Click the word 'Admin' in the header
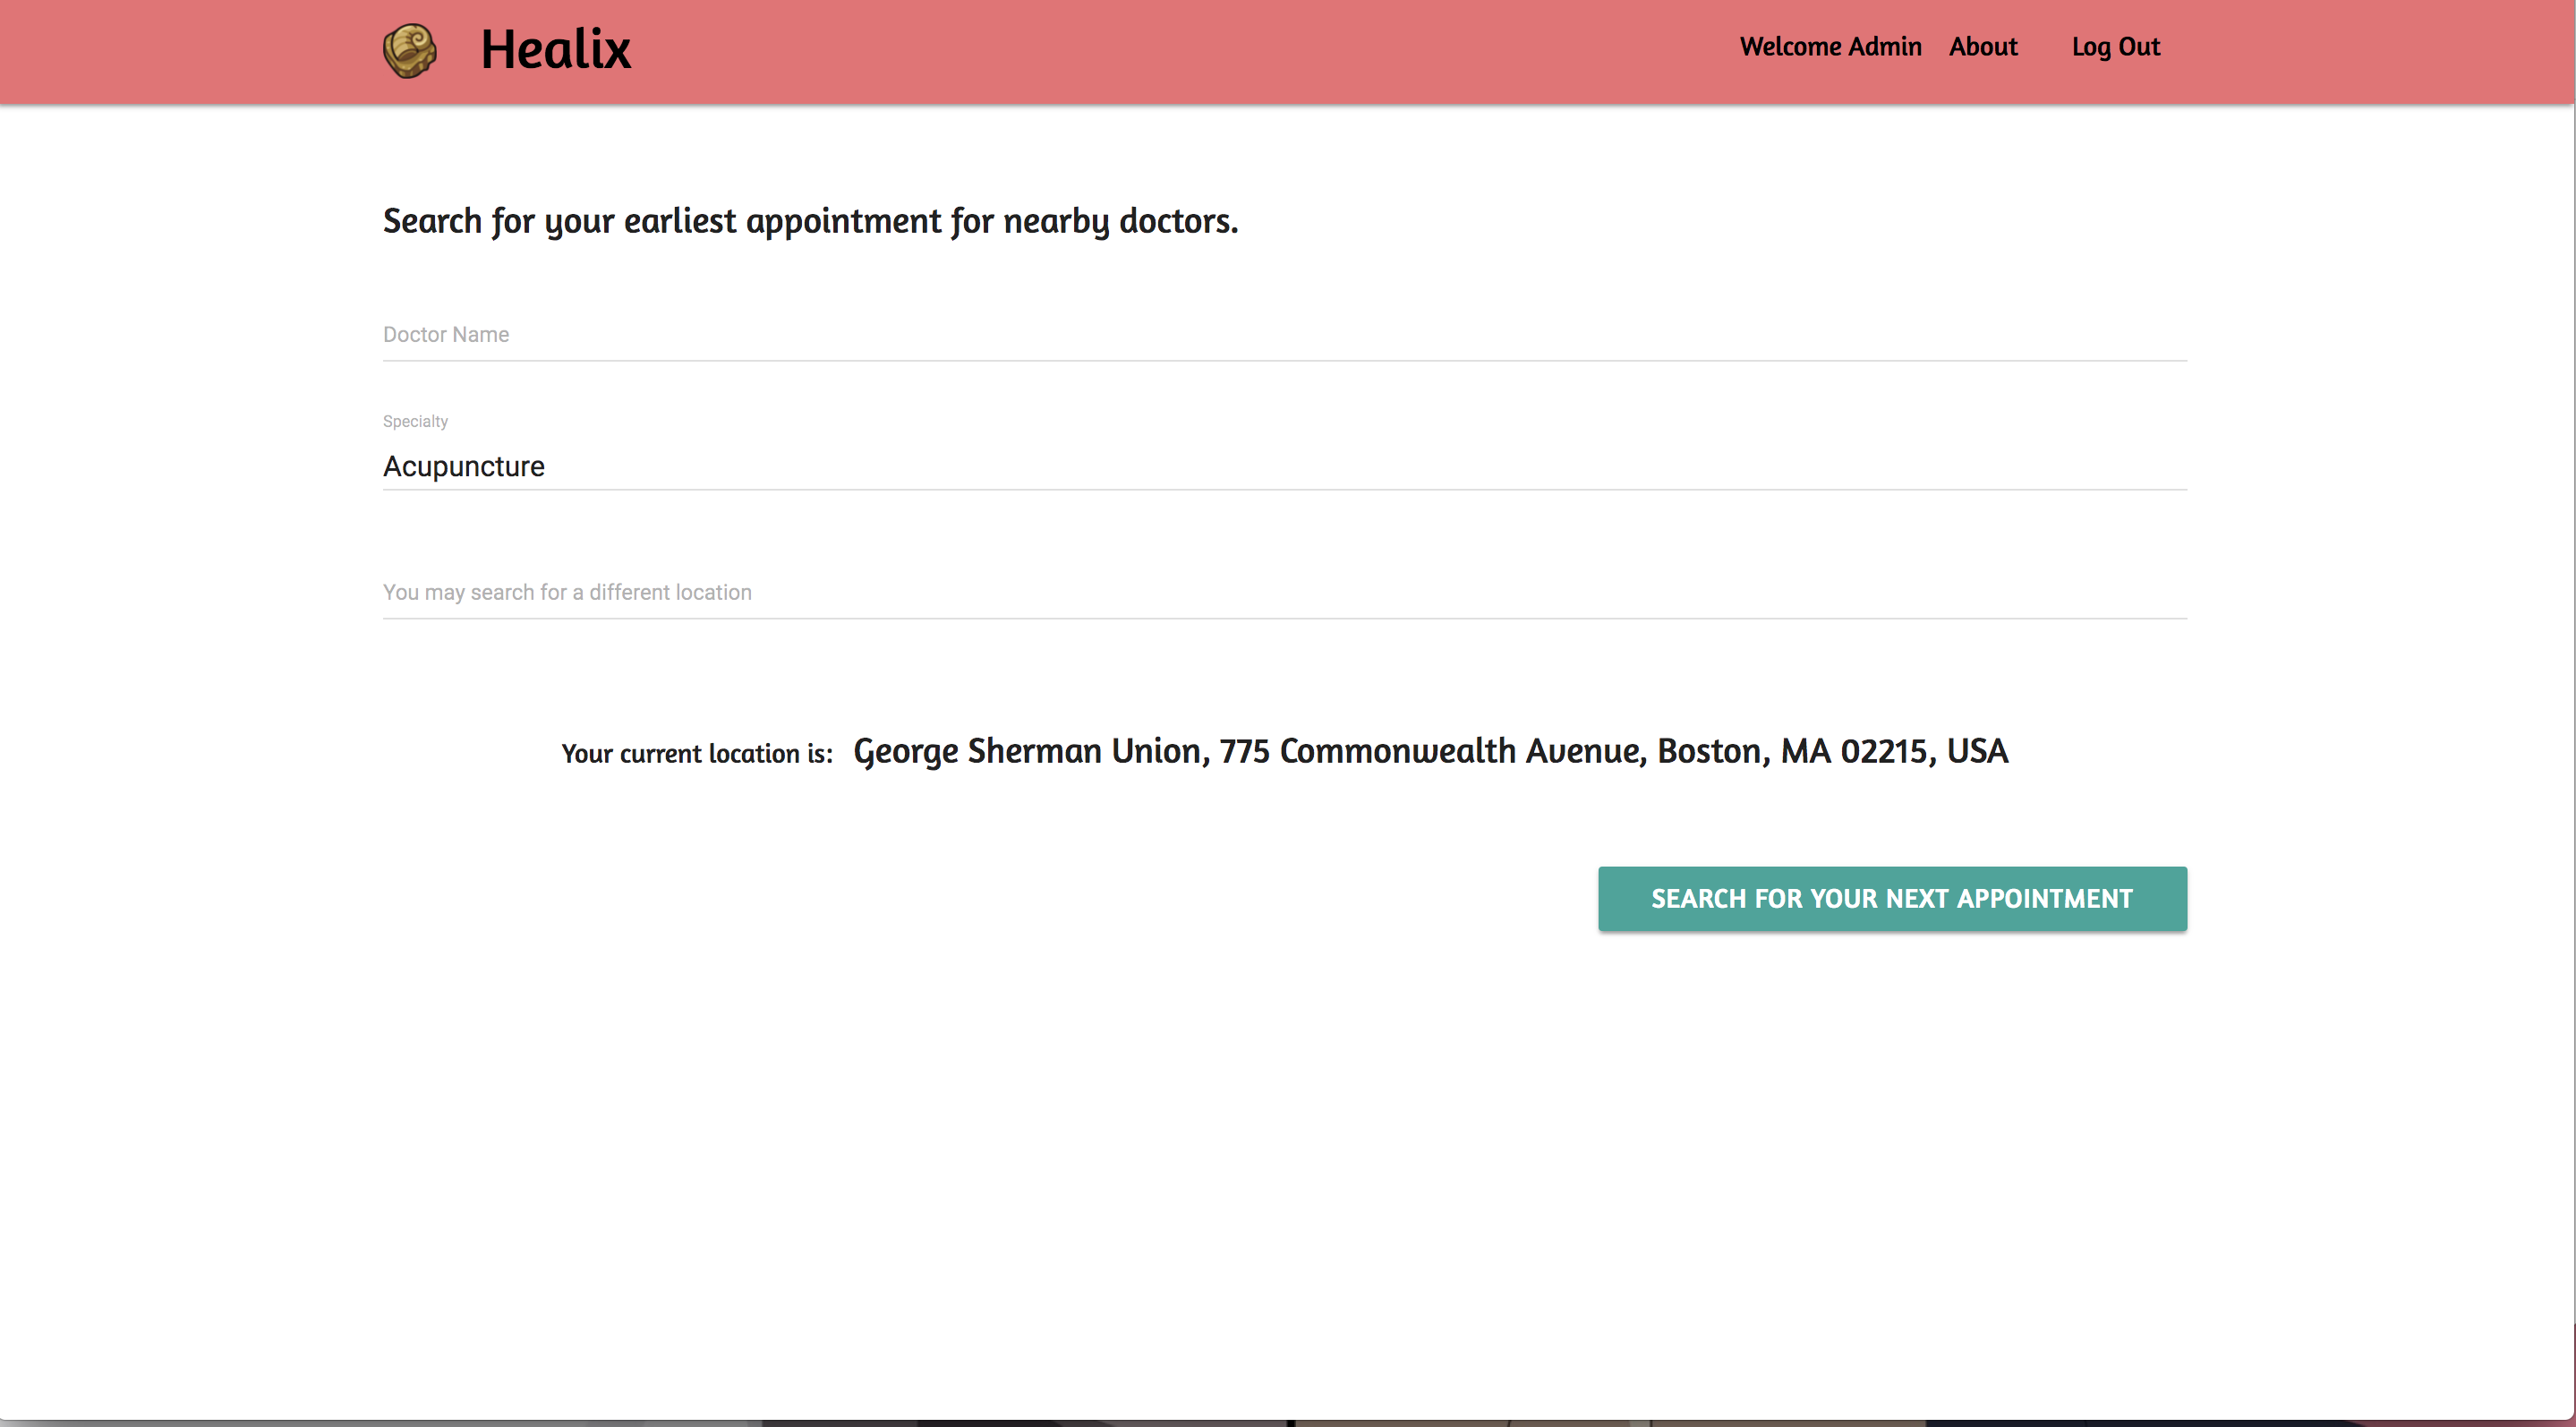Image resolution: width=2576 pixels, height=1427 pixels. 1884,47
